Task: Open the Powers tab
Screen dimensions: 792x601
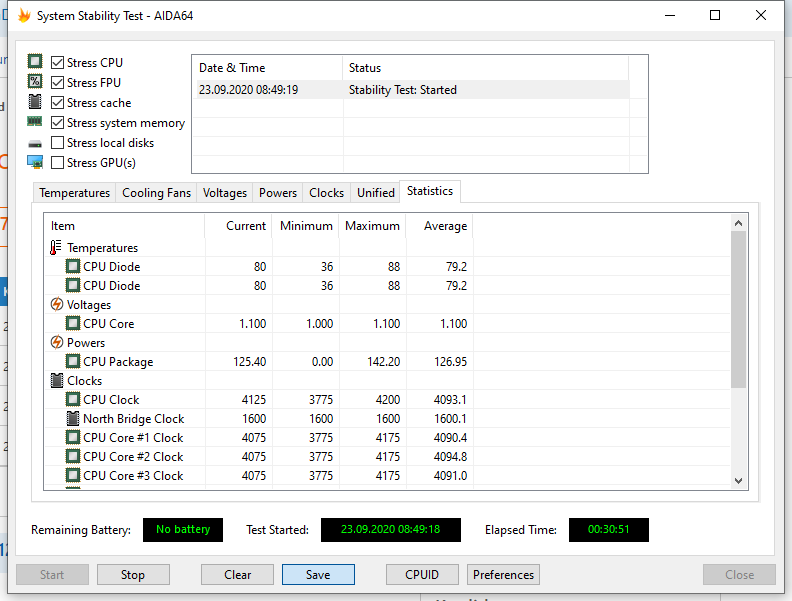Action: [278, 193]
